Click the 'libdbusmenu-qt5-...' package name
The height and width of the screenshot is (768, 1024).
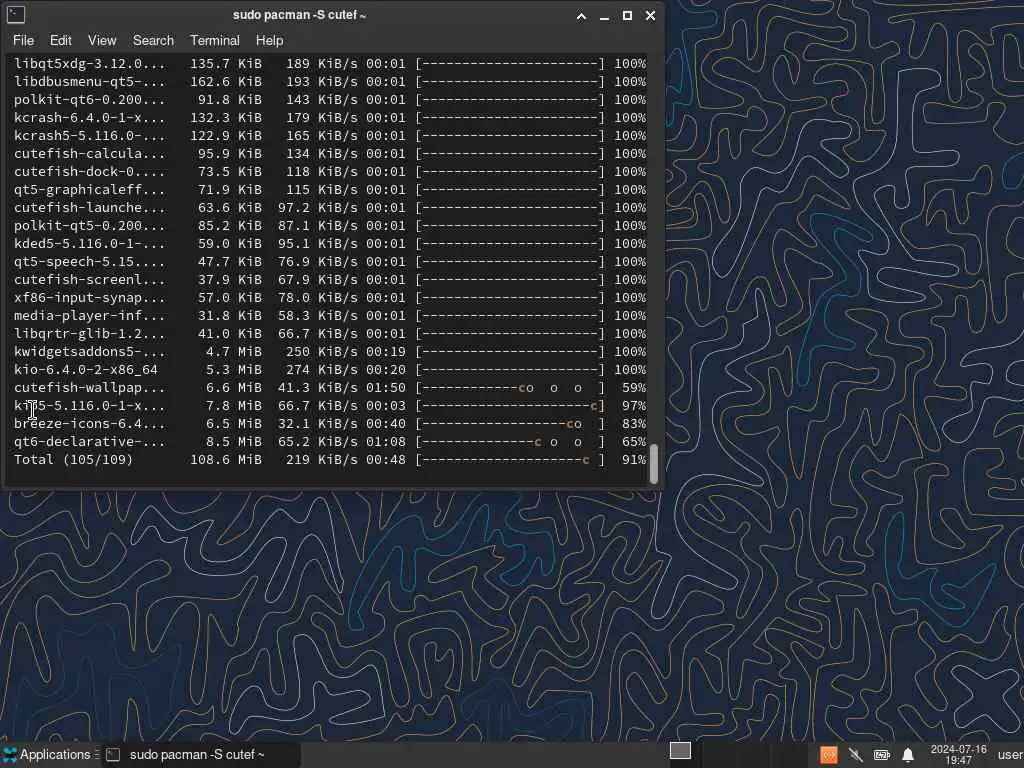coord(89,82)
